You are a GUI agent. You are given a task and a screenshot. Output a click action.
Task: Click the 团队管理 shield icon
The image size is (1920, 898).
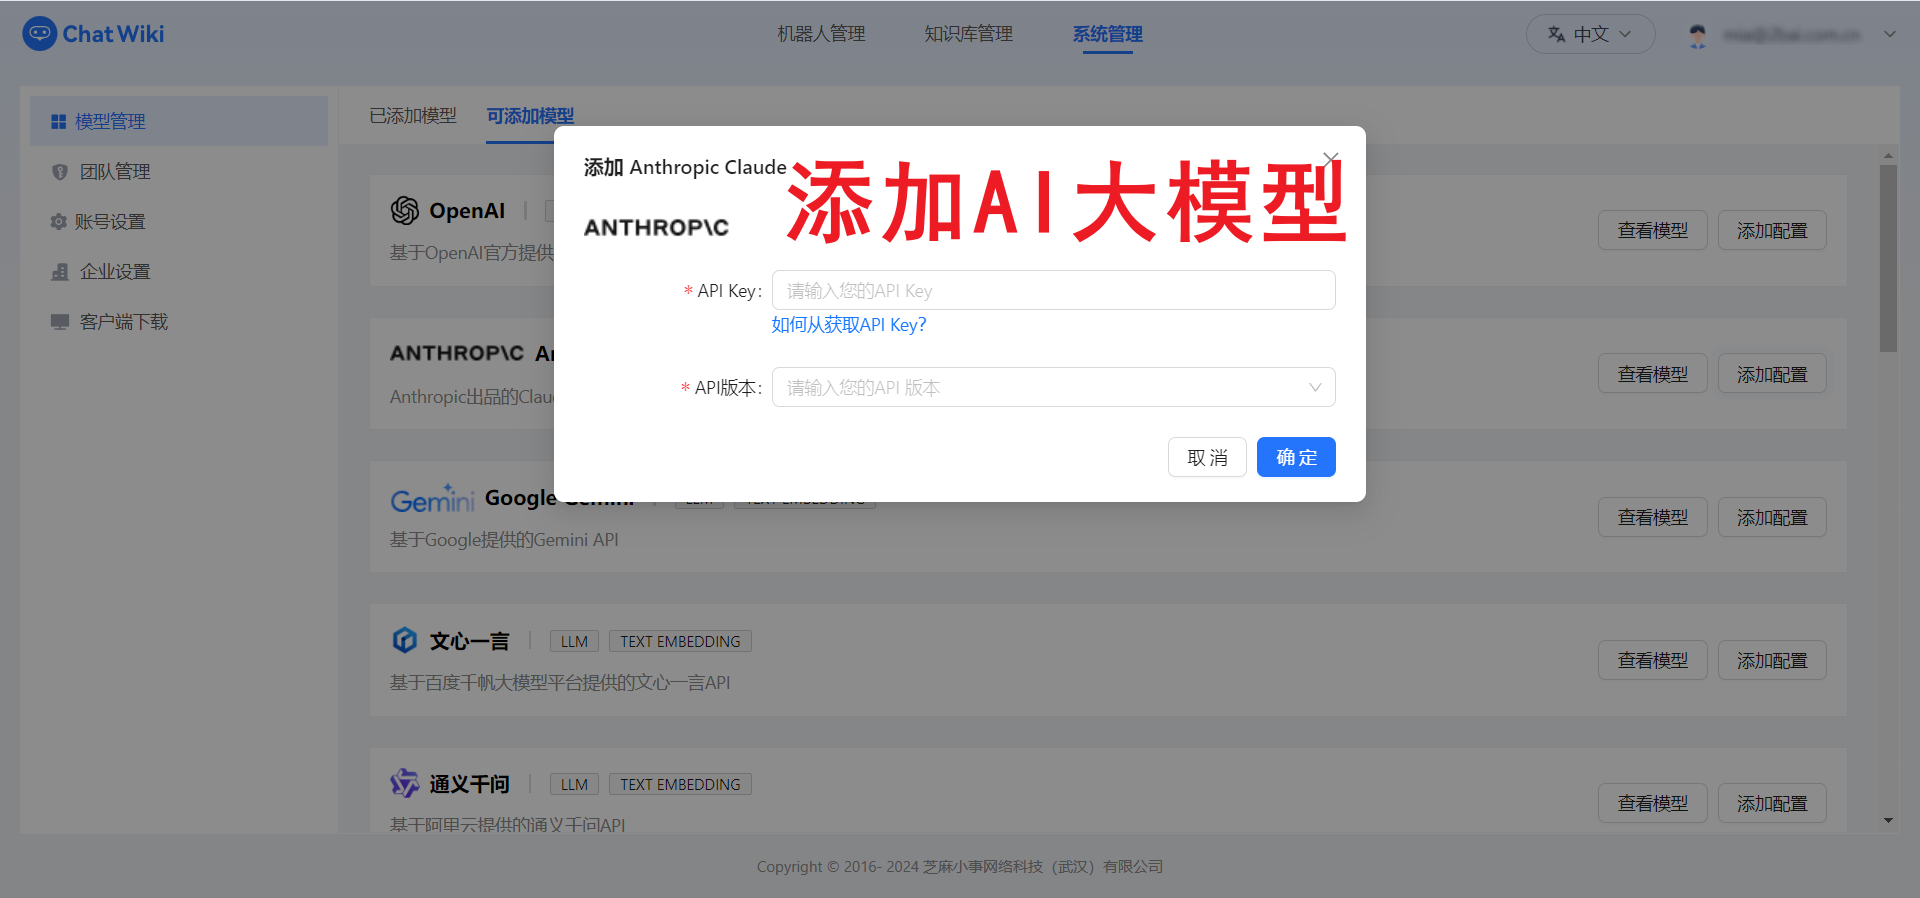coord(59,172)
